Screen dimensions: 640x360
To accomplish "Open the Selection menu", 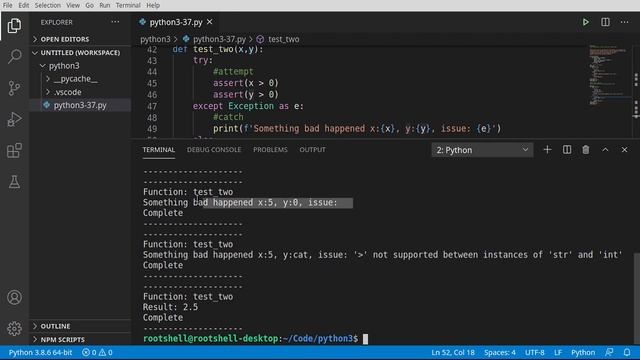I will coord(47,5).
